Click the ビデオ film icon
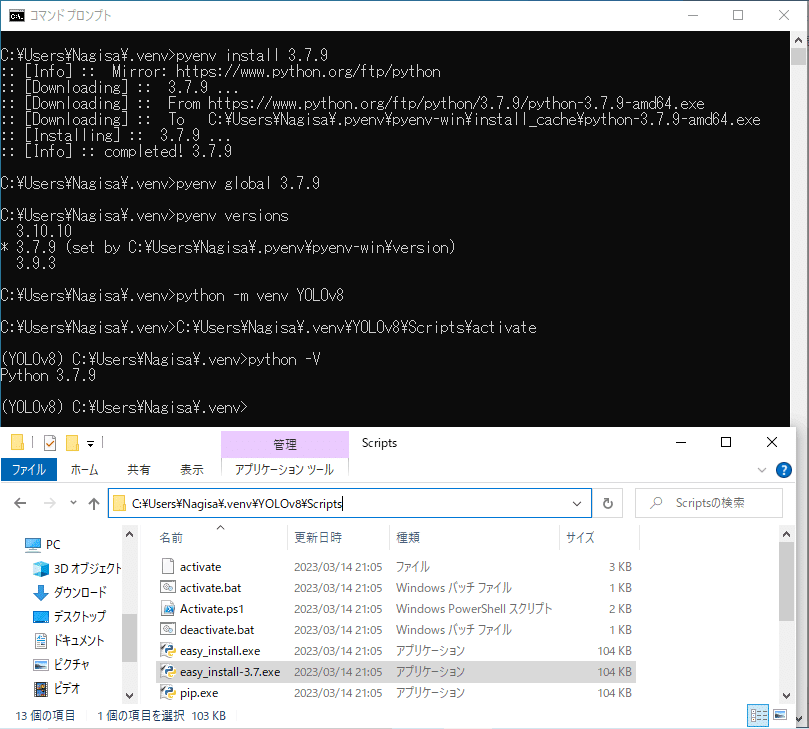Viewport: 809px width, 729px height. (x=41, y=689)
